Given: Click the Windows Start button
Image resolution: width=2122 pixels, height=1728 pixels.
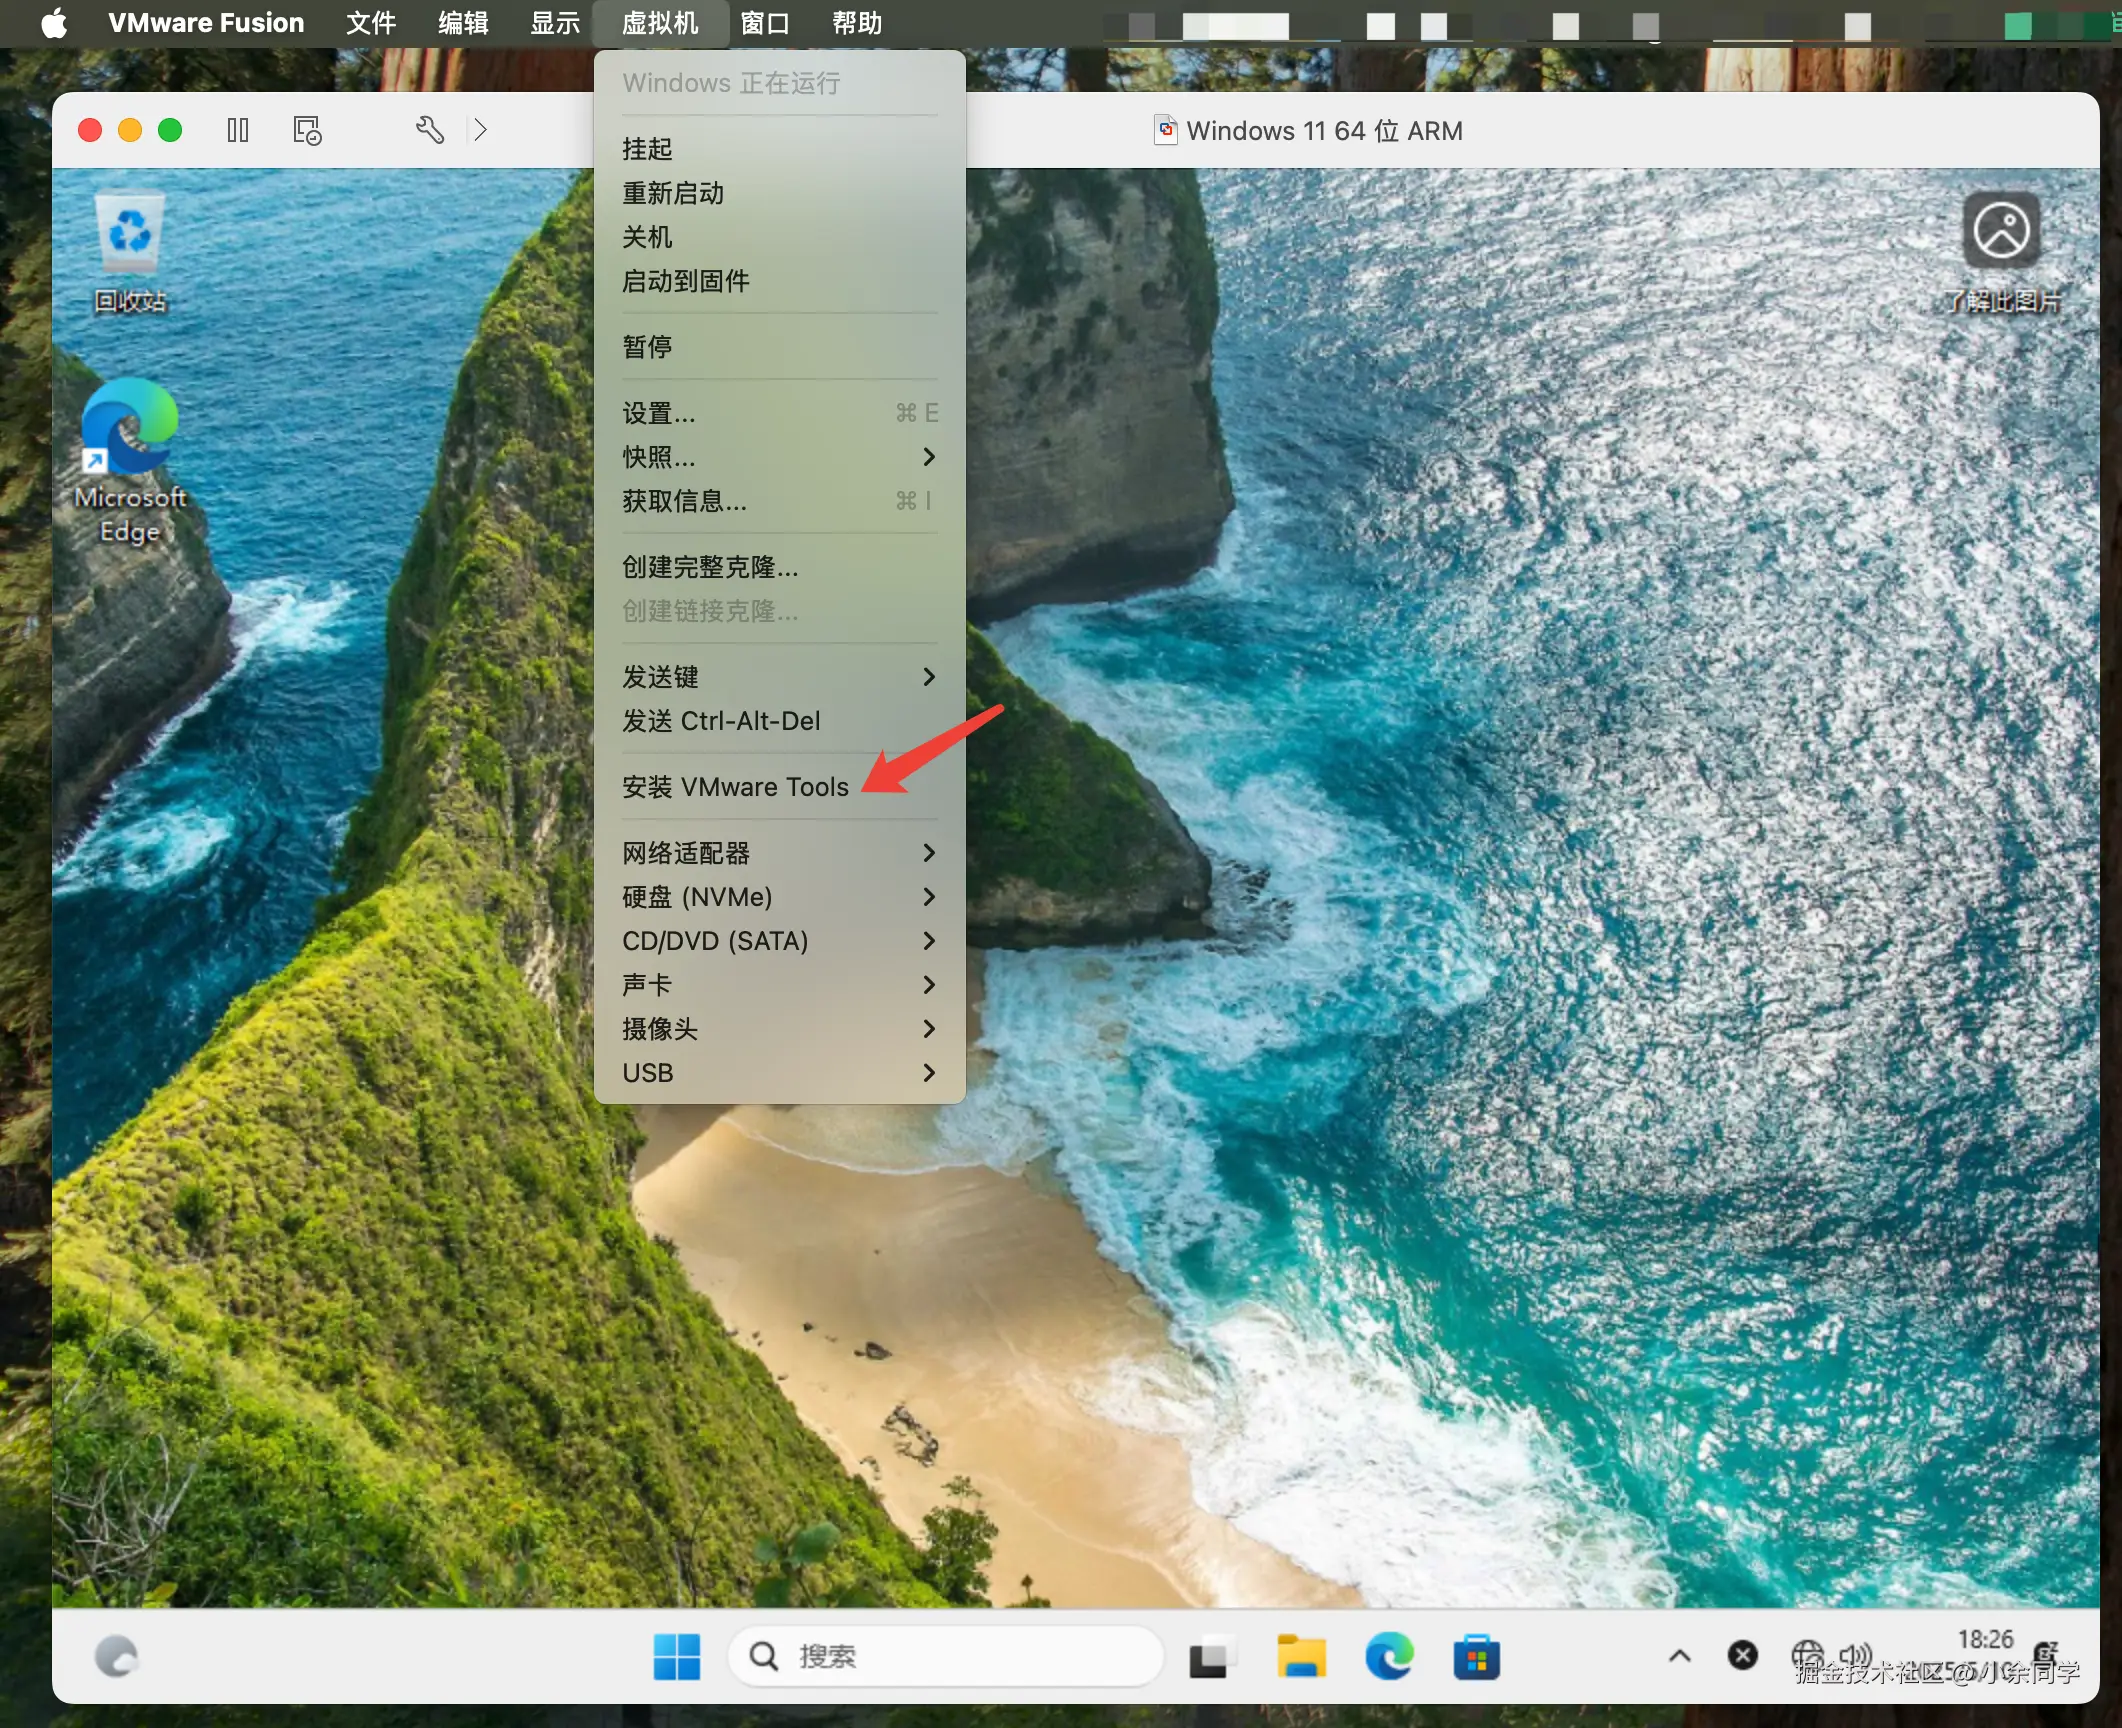Looking at the screenshot, I should 677,1657.
